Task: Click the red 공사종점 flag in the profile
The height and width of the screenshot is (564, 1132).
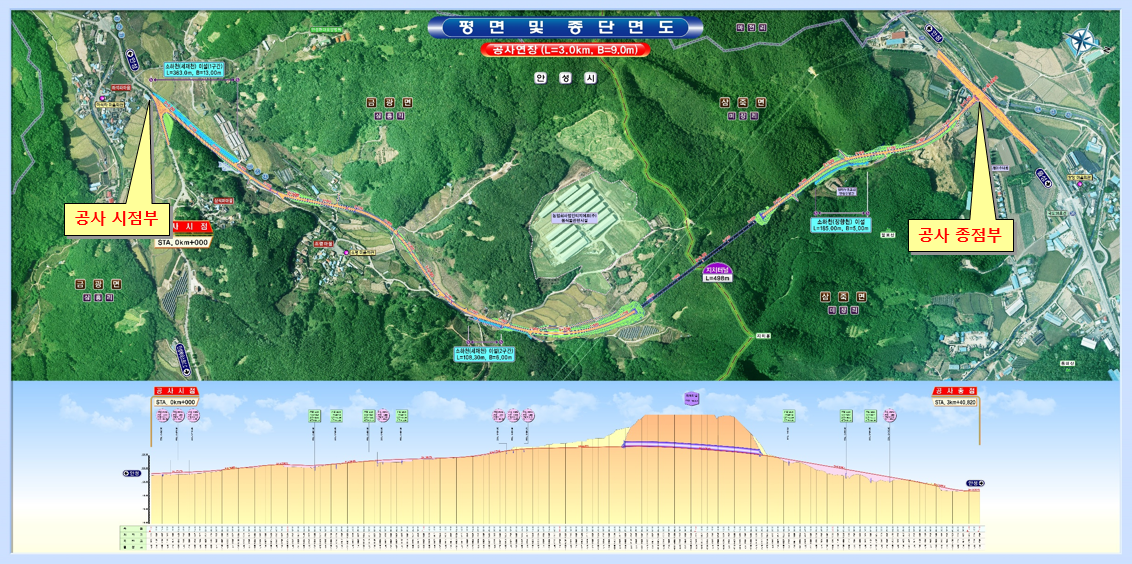Action: (956, 391)
